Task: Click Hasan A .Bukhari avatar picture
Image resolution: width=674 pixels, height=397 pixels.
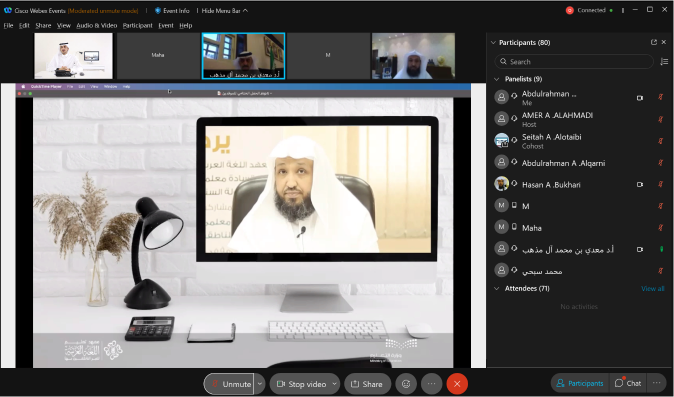Action: coord(501,184)
